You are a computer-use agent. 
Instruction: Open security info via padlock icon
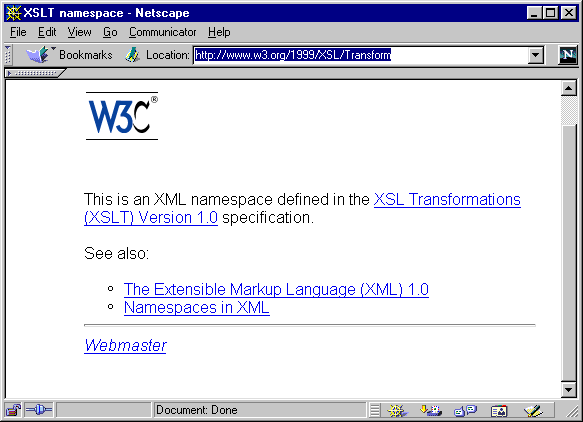[13, 410]
